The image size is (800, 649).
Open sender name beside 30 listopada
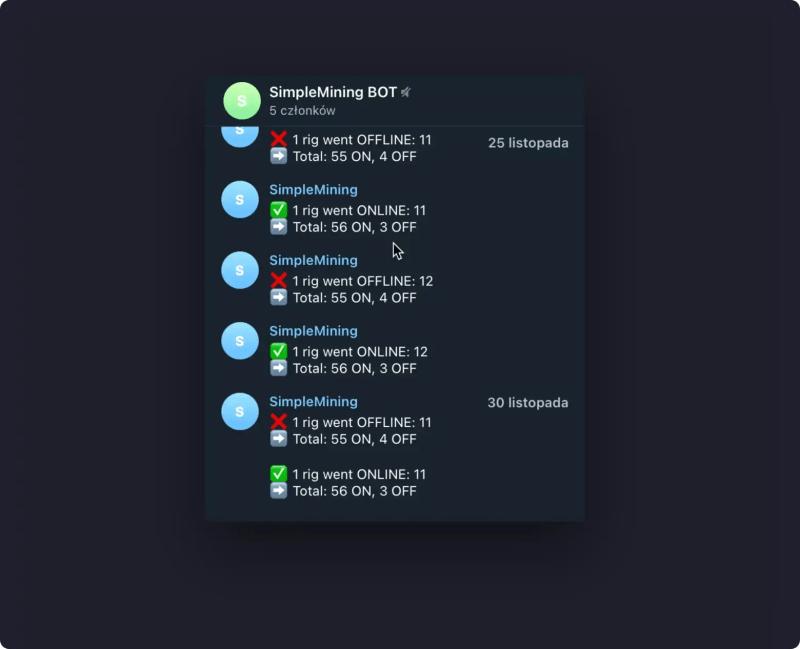313,402
